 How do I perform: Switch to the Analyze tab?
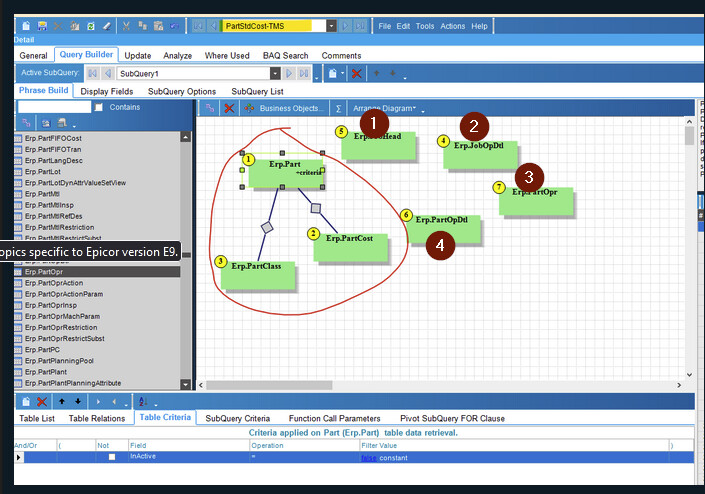tap(178, 55)
